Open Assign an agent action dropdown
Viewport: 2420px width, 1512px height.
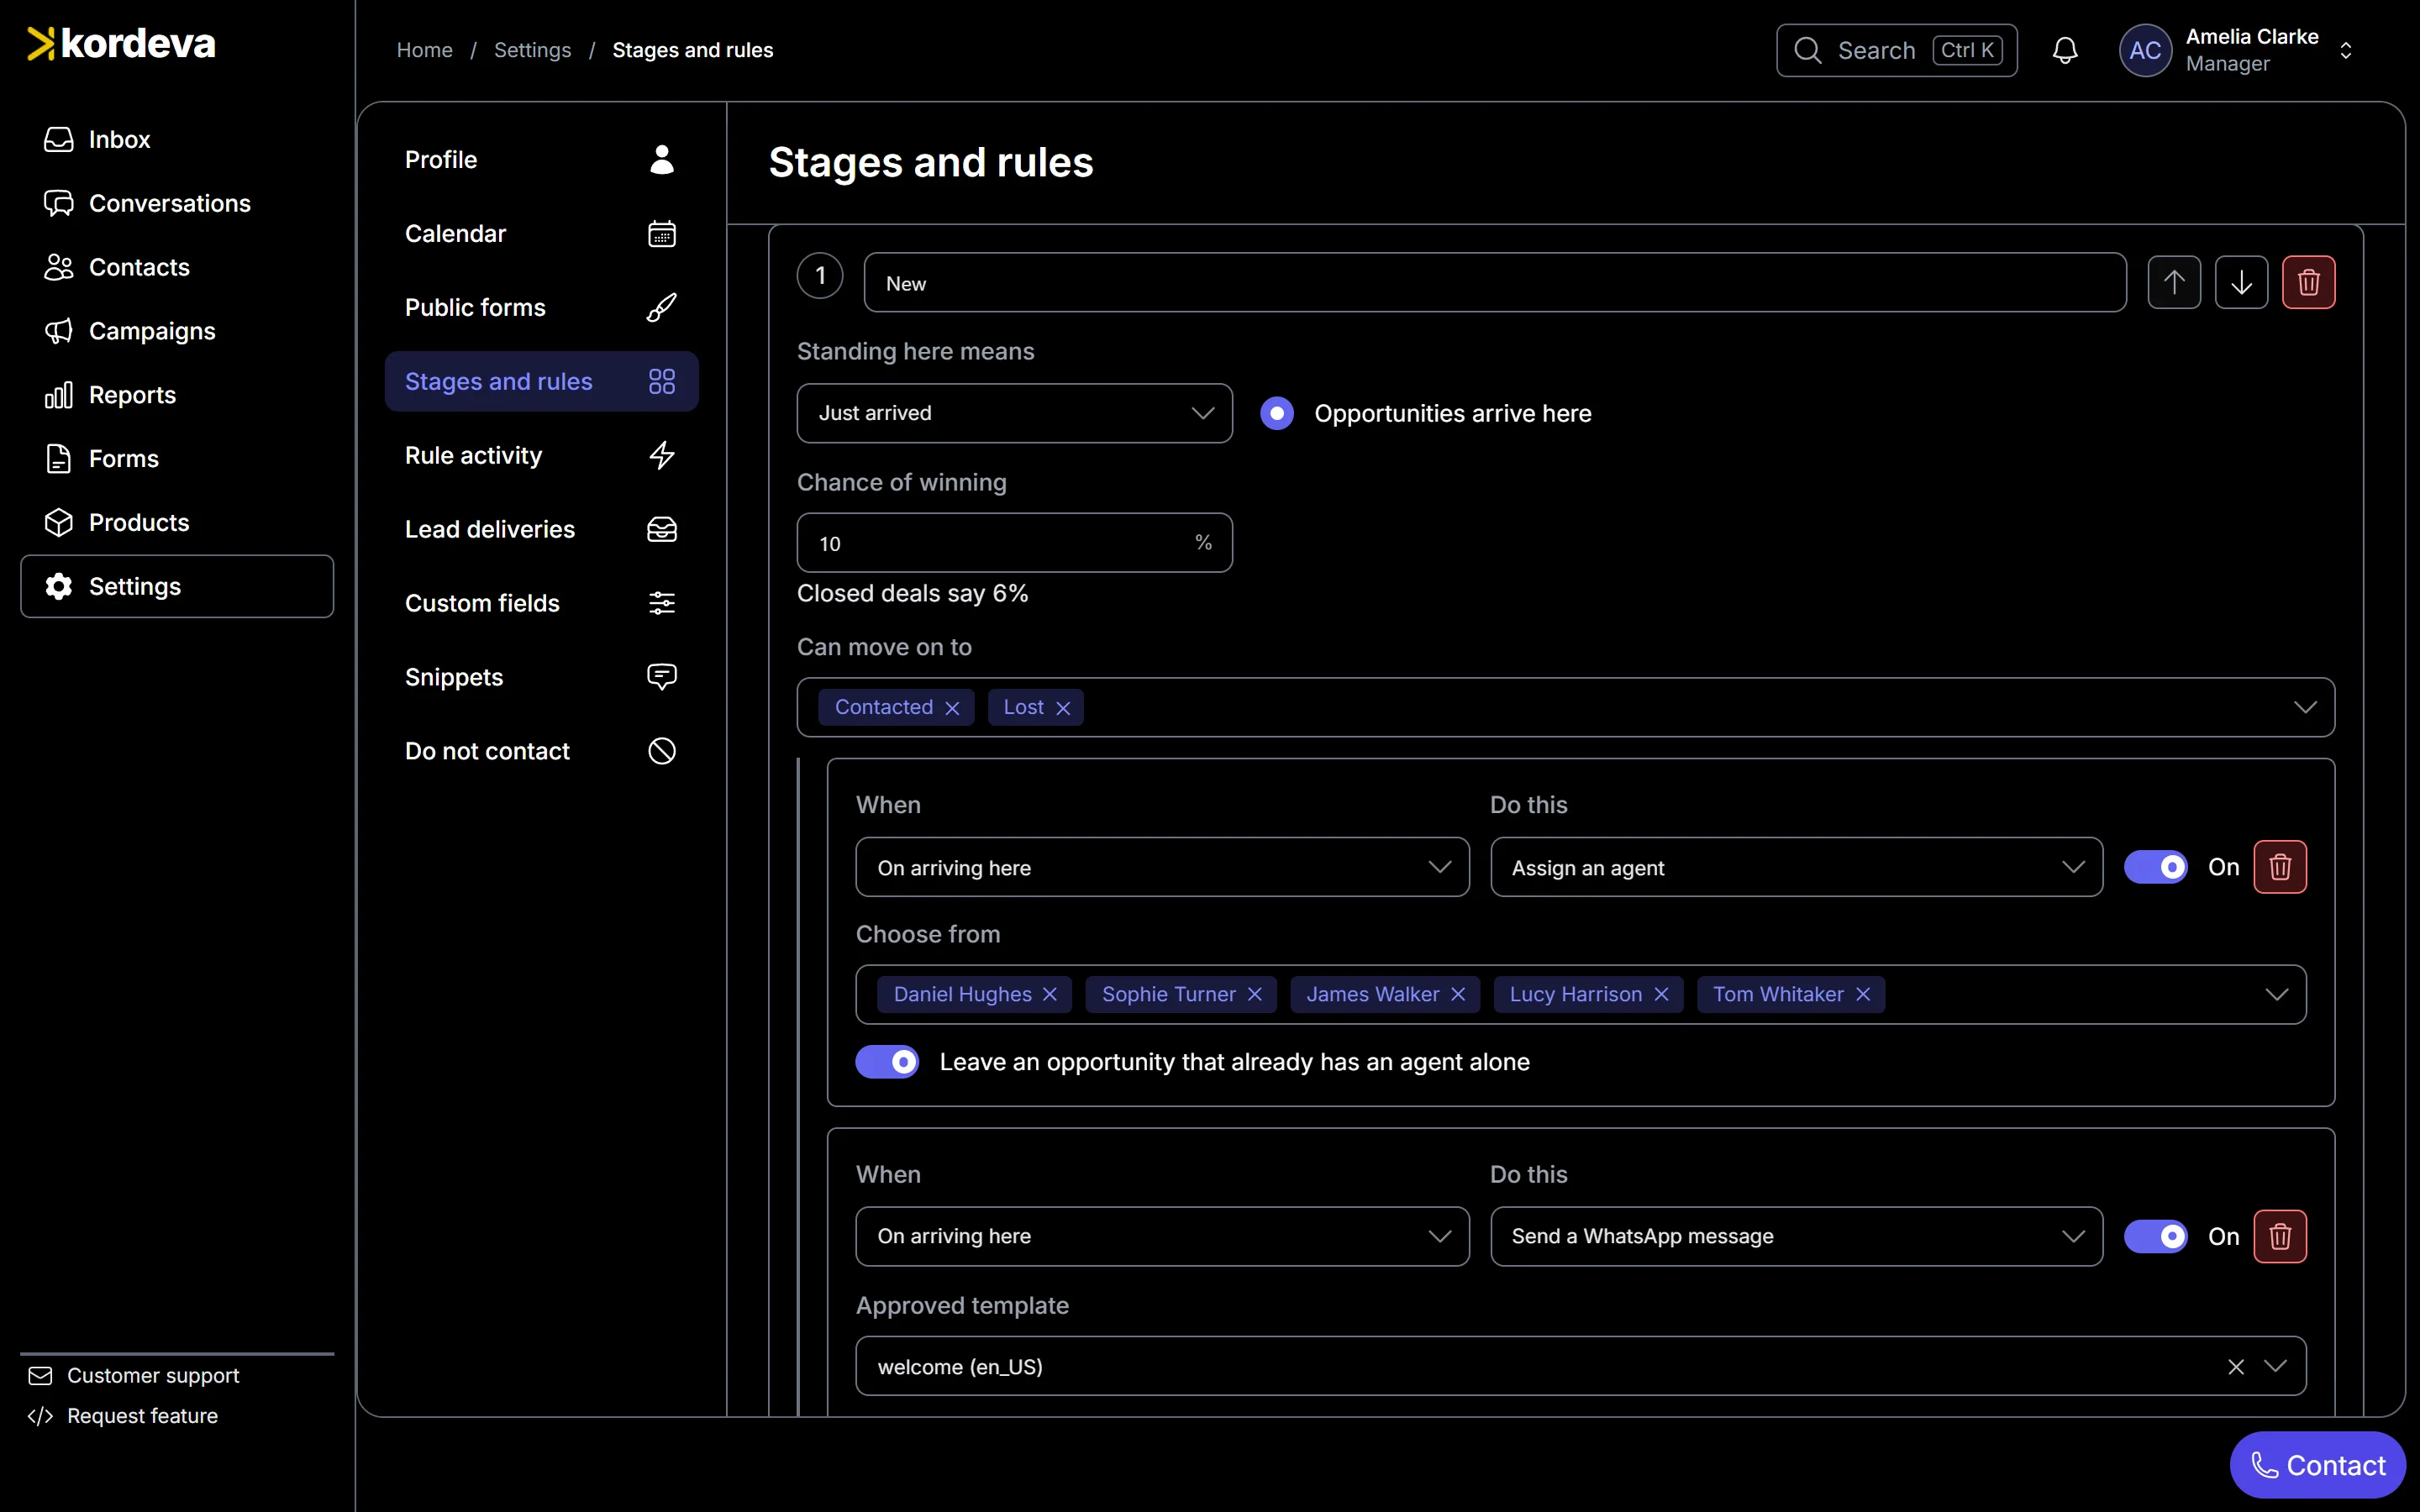pyautogui.click(x=1796, y=867)
